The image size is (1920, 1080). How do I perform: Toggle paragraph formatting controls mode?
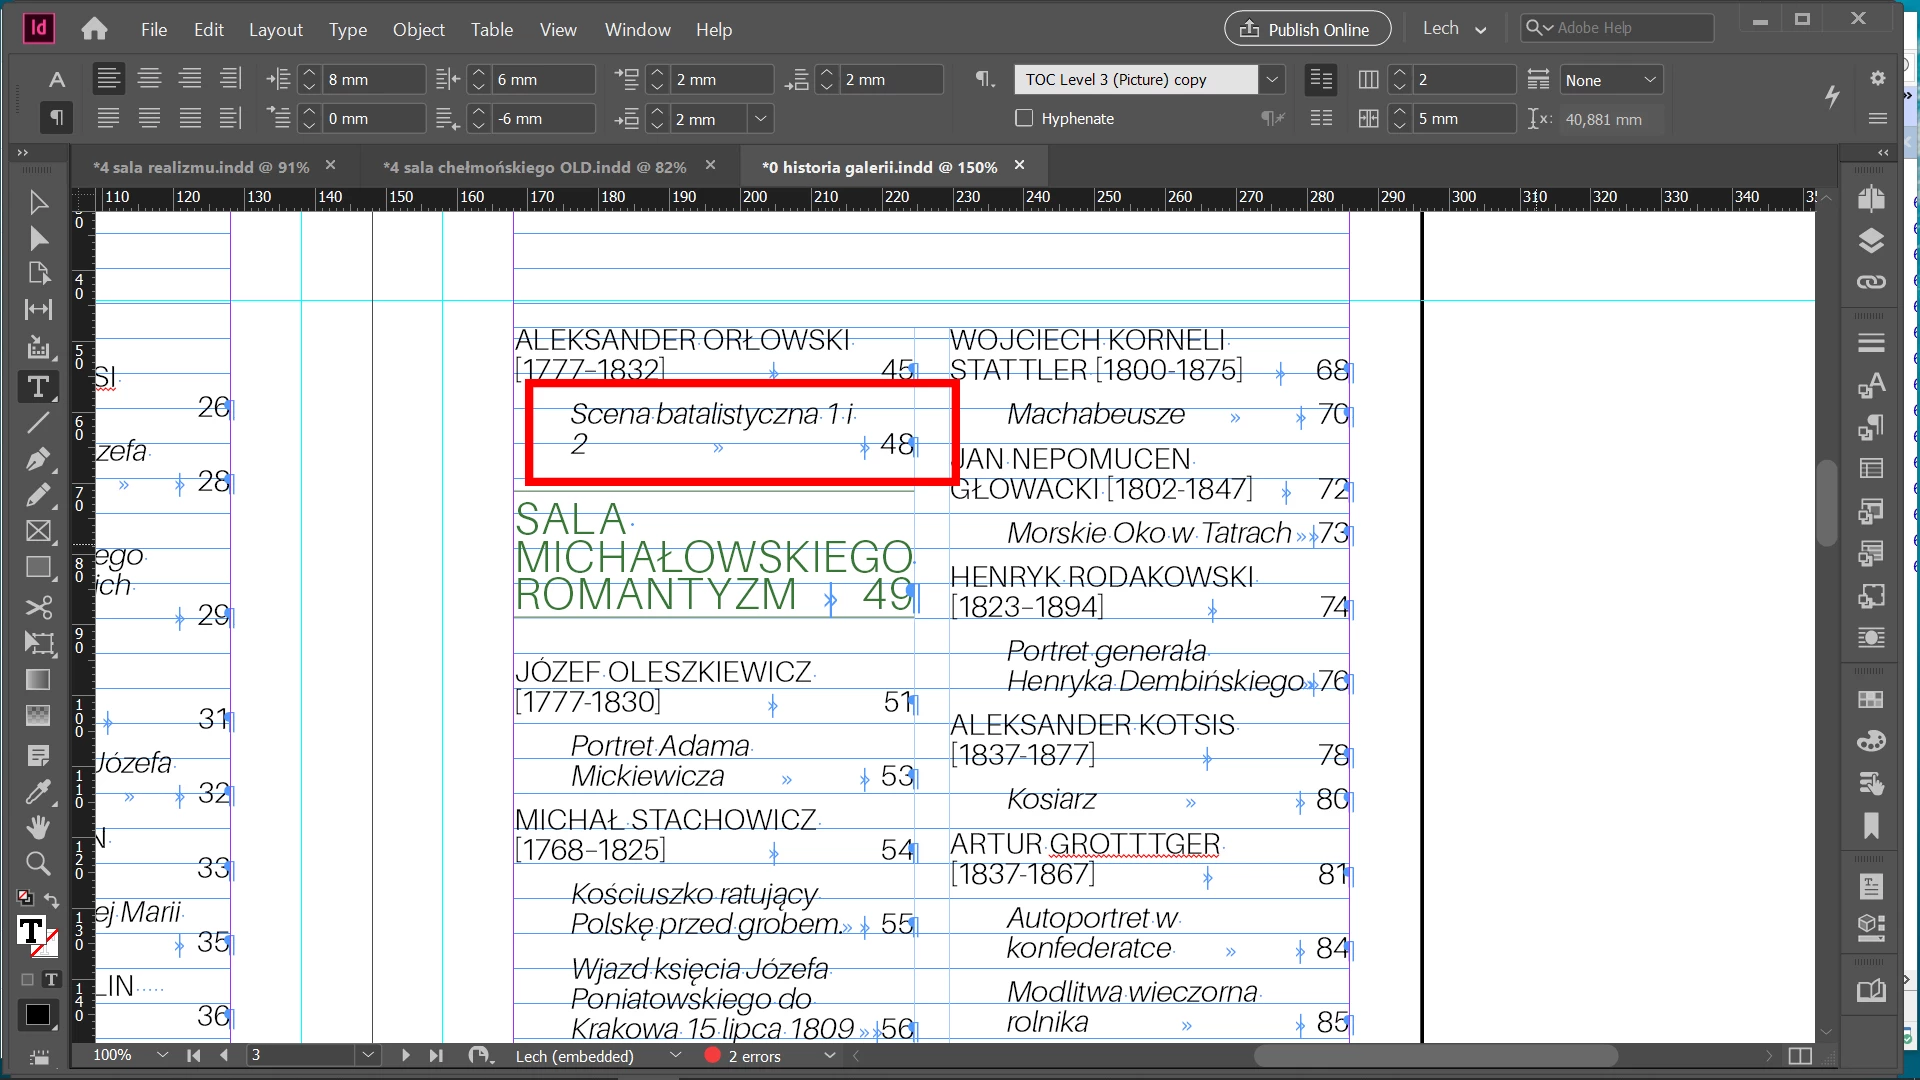point(57,118)
